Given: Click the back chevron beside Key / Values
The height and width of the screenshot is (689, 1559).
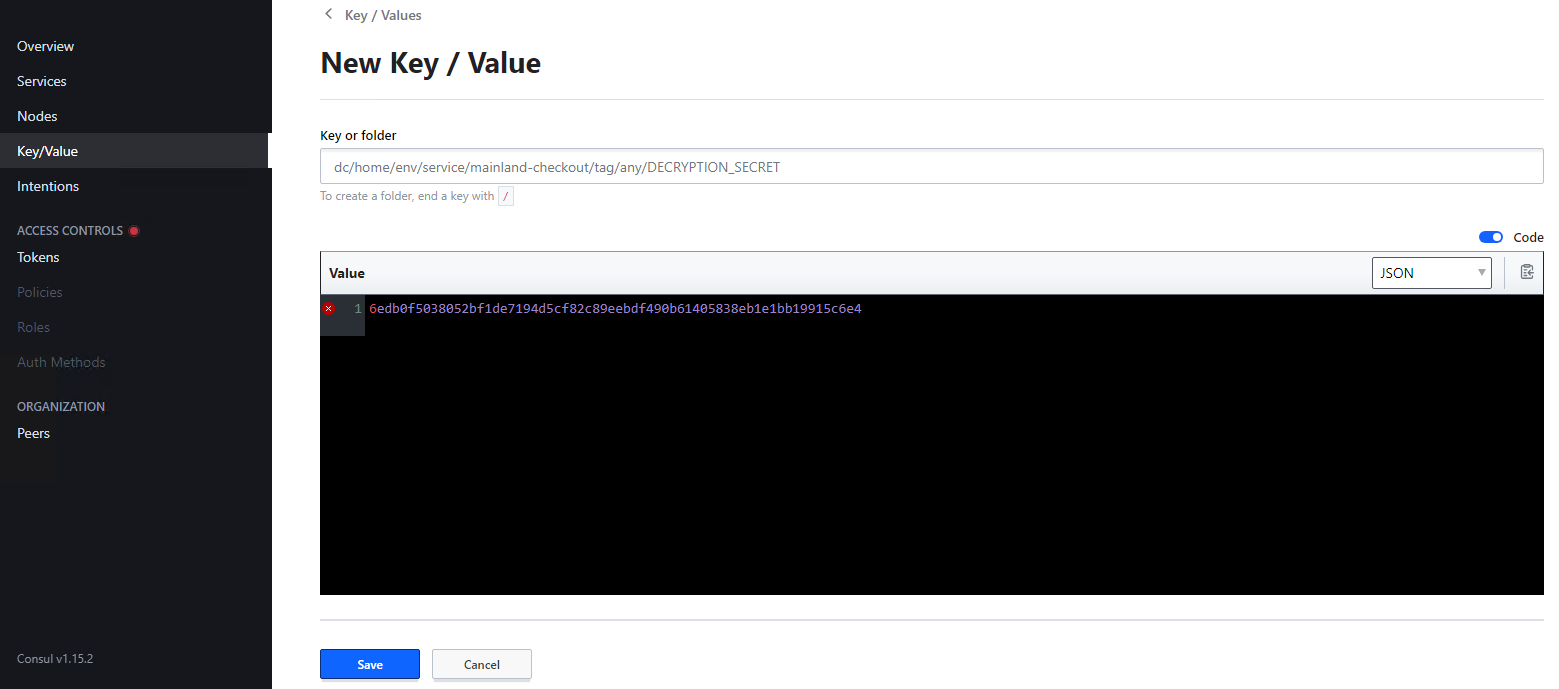Looking at the screenshot, I should pos(328,14).
